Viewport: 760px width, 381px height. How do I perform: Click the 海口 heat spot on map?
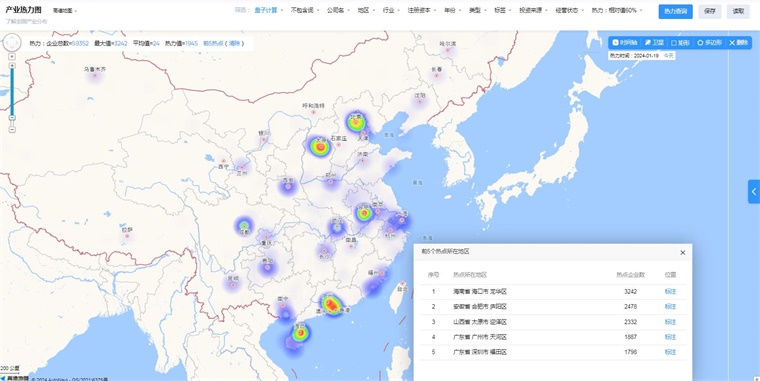tap(301, 333)
